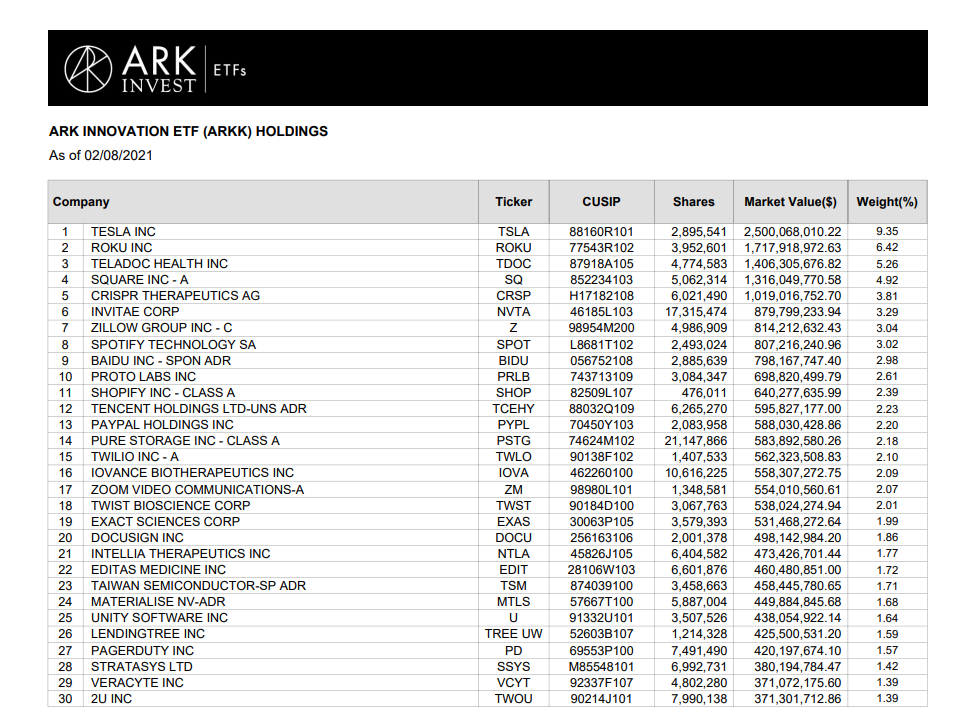Click the TWOU ticker cell
The height and width of the screenshot is (707, 972).
point(513,699)
